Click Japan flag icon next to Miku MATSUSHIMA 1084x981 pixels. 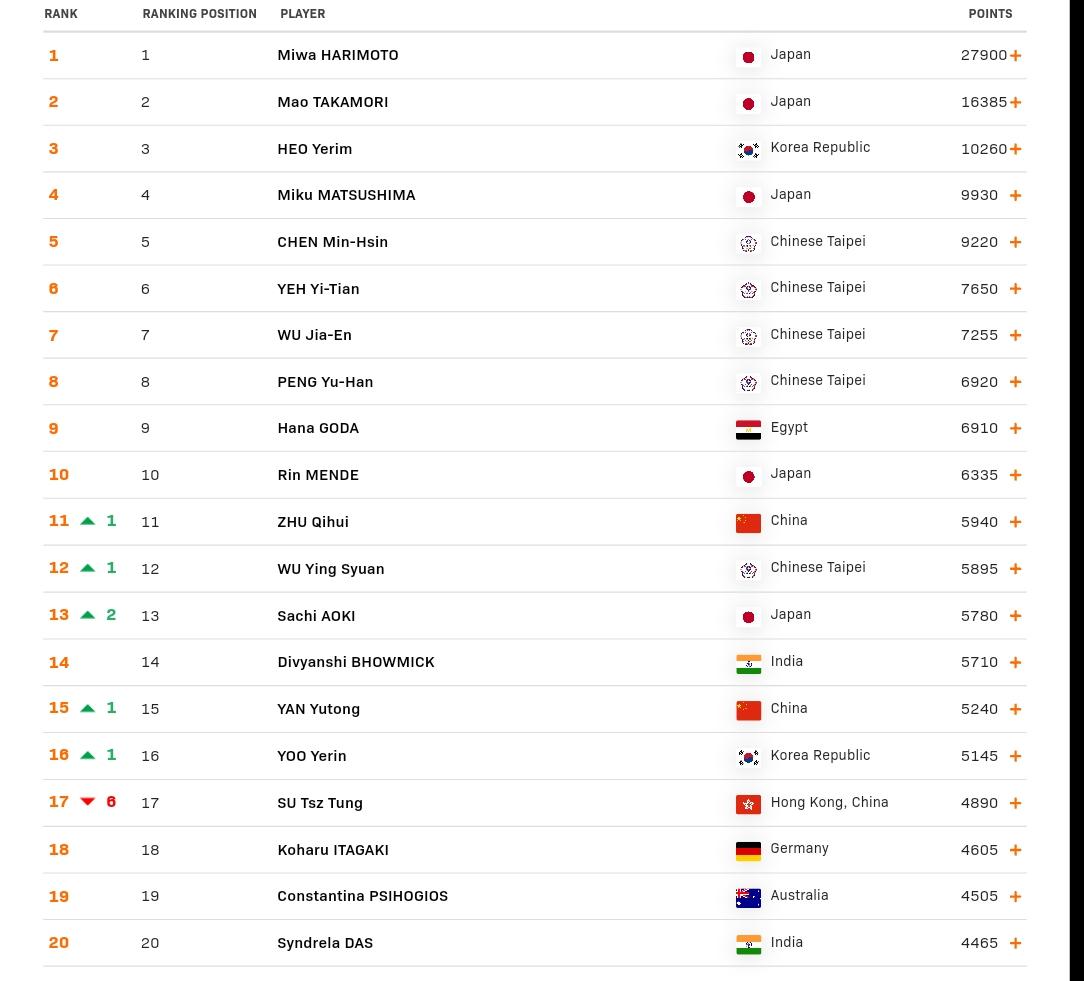pos(748,196)
